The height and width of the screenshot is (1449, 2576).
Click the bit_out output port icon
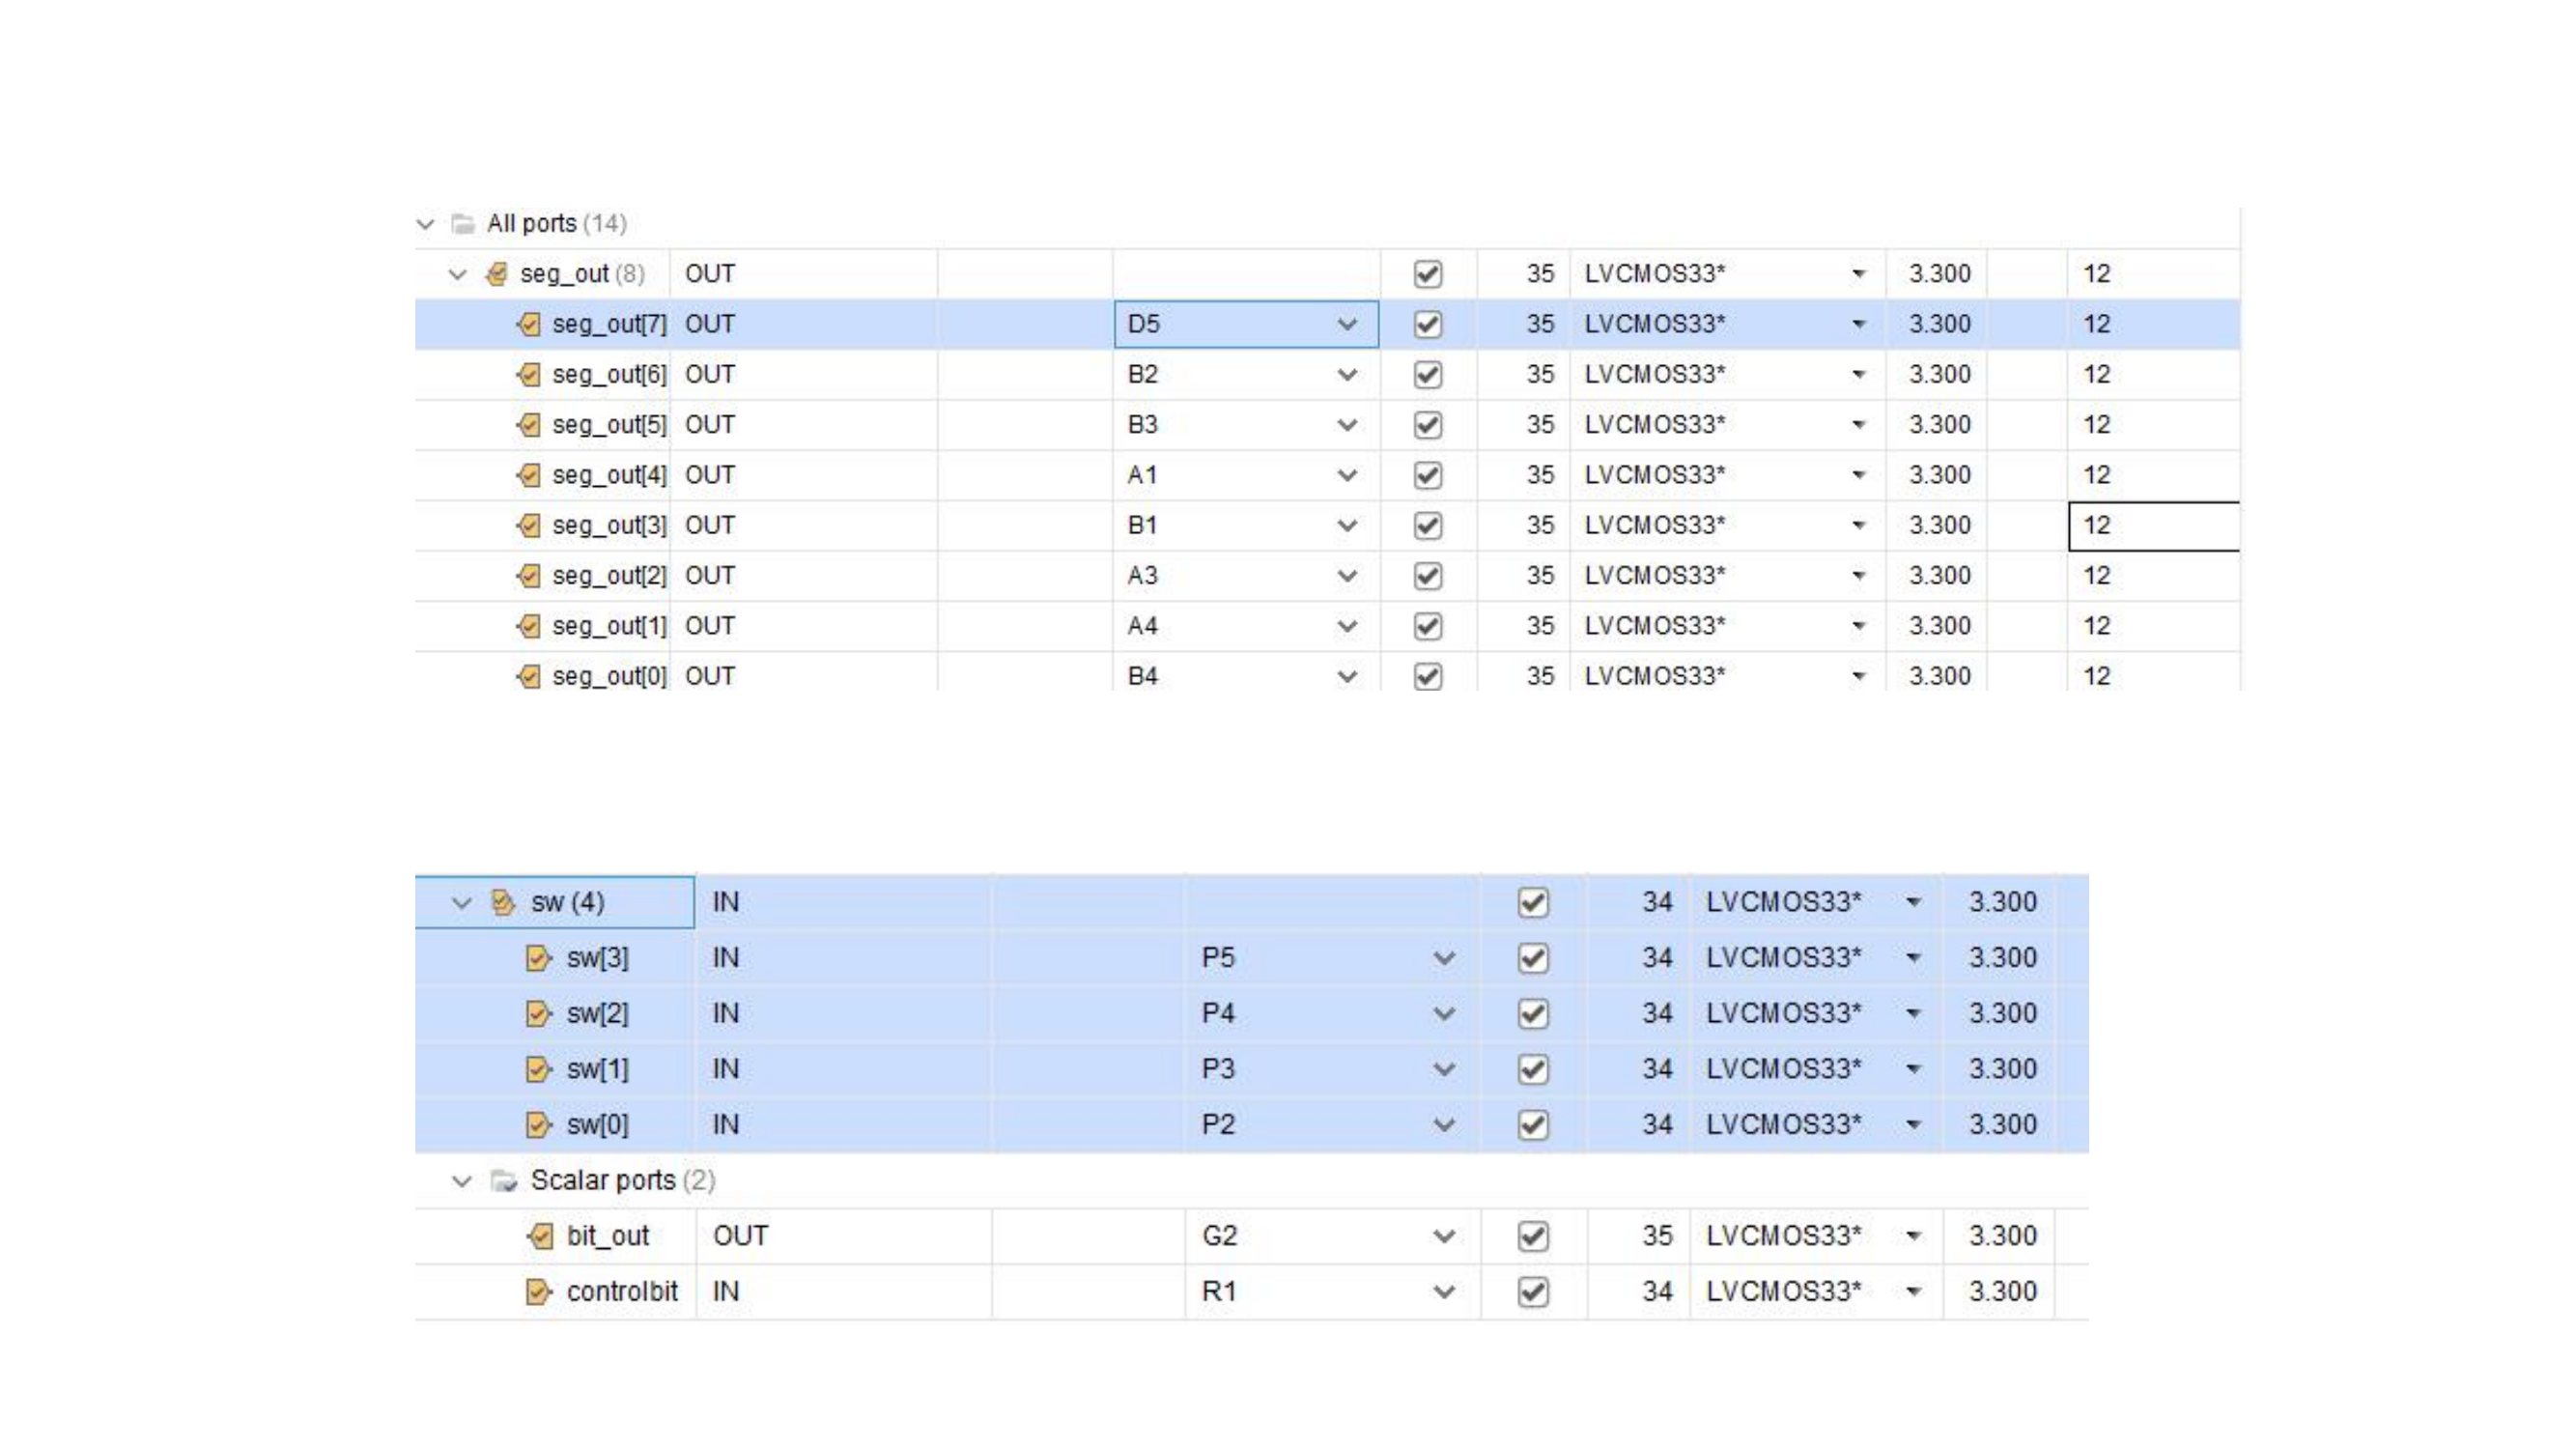click(540, 1236)
